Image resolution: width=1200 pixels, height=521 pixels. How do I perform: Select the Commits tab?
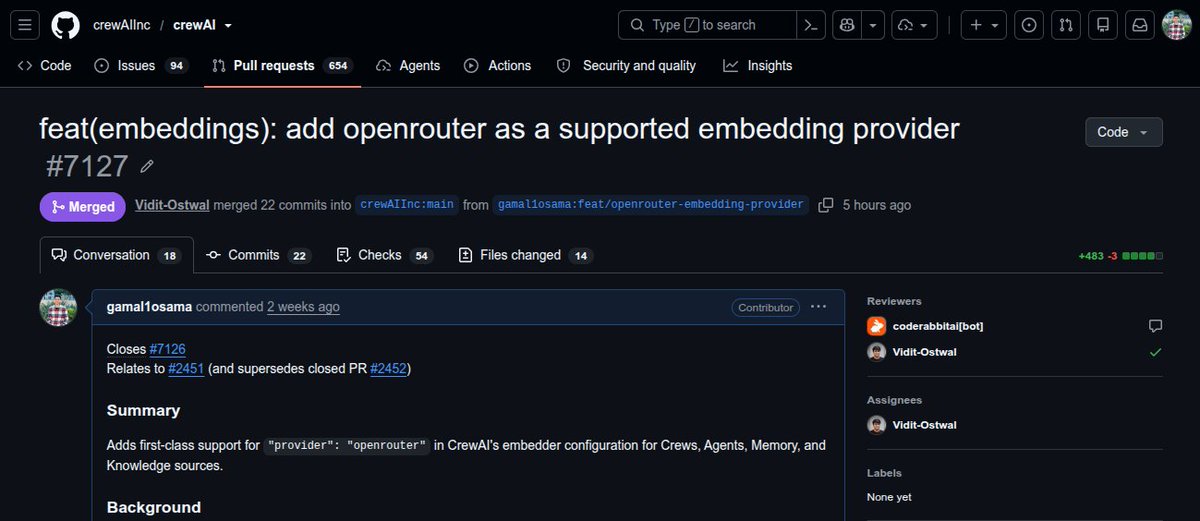[x=259, y=255]
